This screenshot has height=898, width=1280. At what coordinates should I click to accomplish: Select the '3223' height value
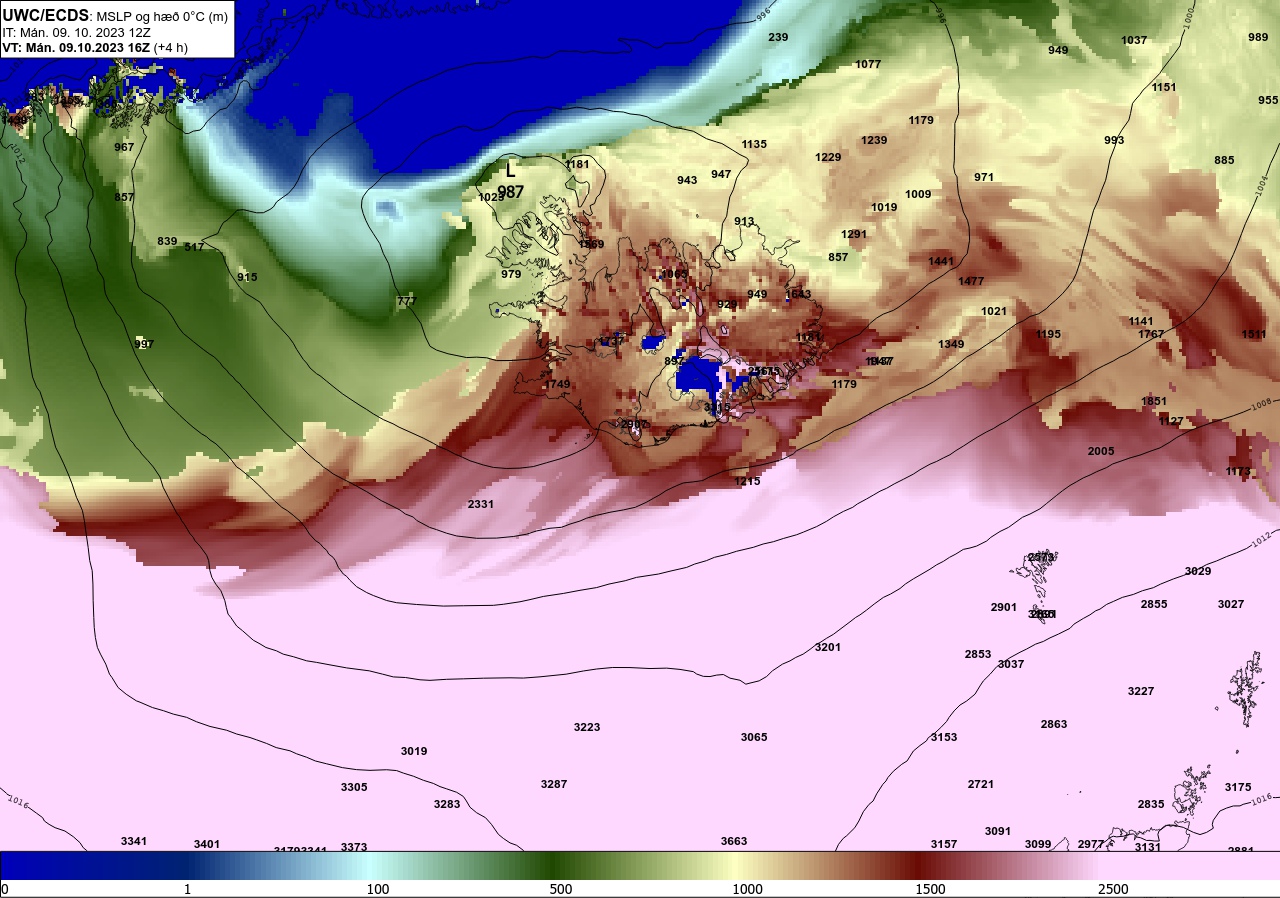(587, 727)
